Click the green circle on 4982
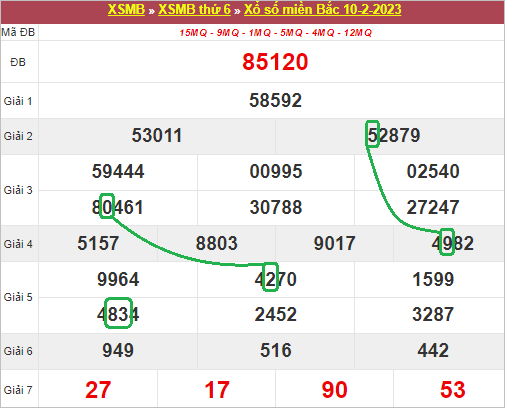 click(447, 242)
